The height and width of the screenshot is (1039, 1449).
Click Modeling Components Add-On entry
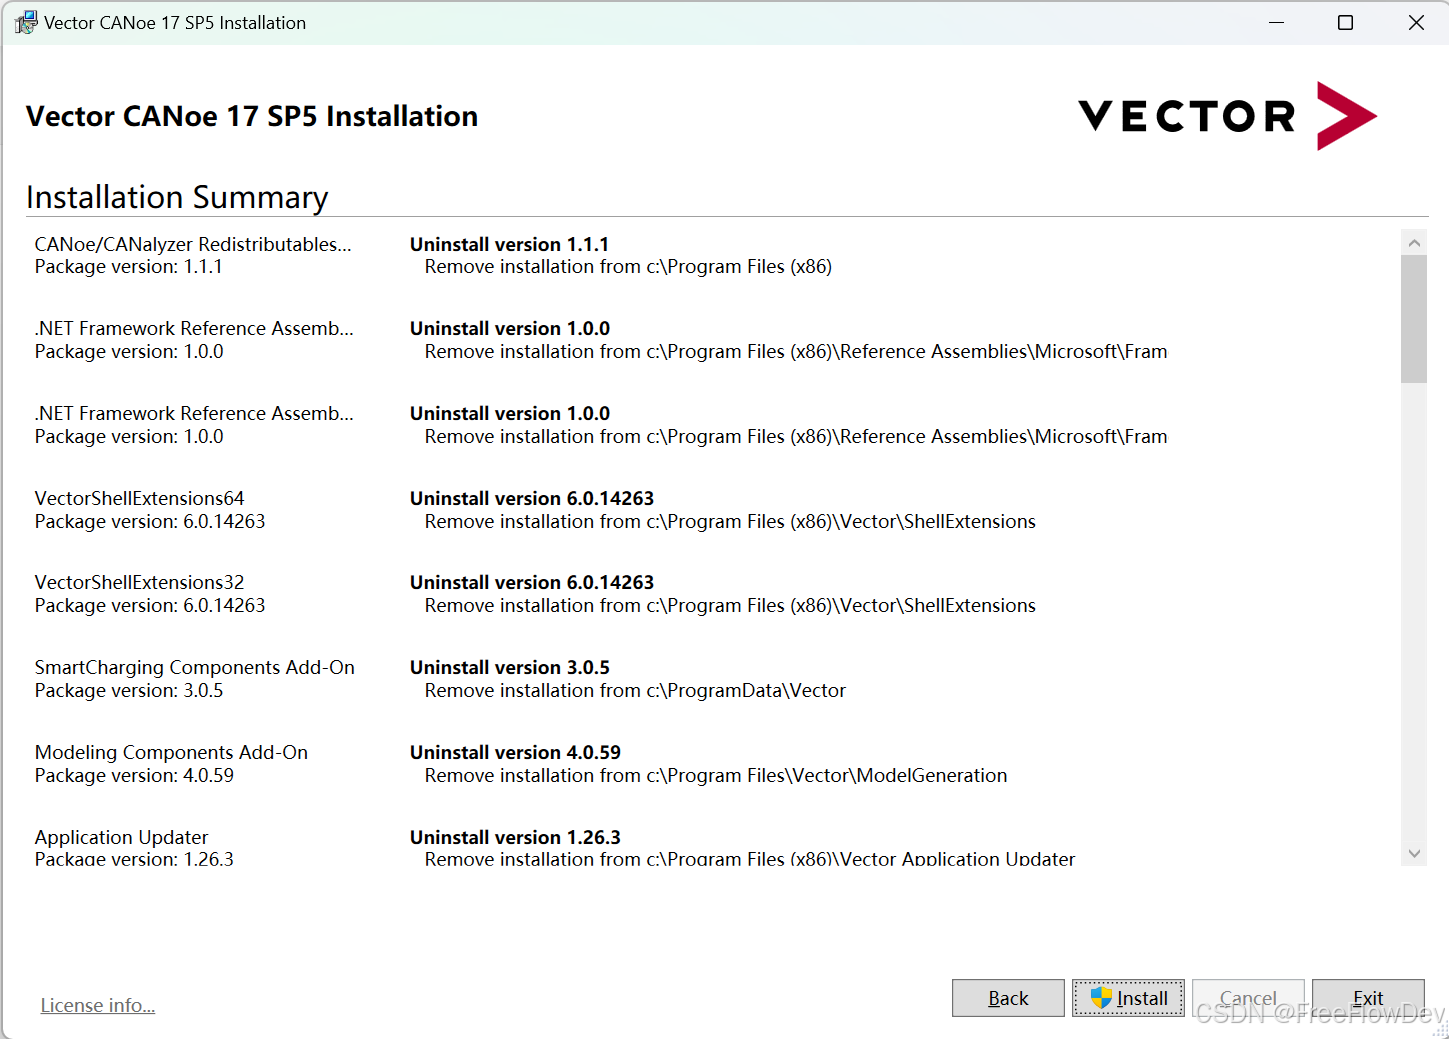171,752
